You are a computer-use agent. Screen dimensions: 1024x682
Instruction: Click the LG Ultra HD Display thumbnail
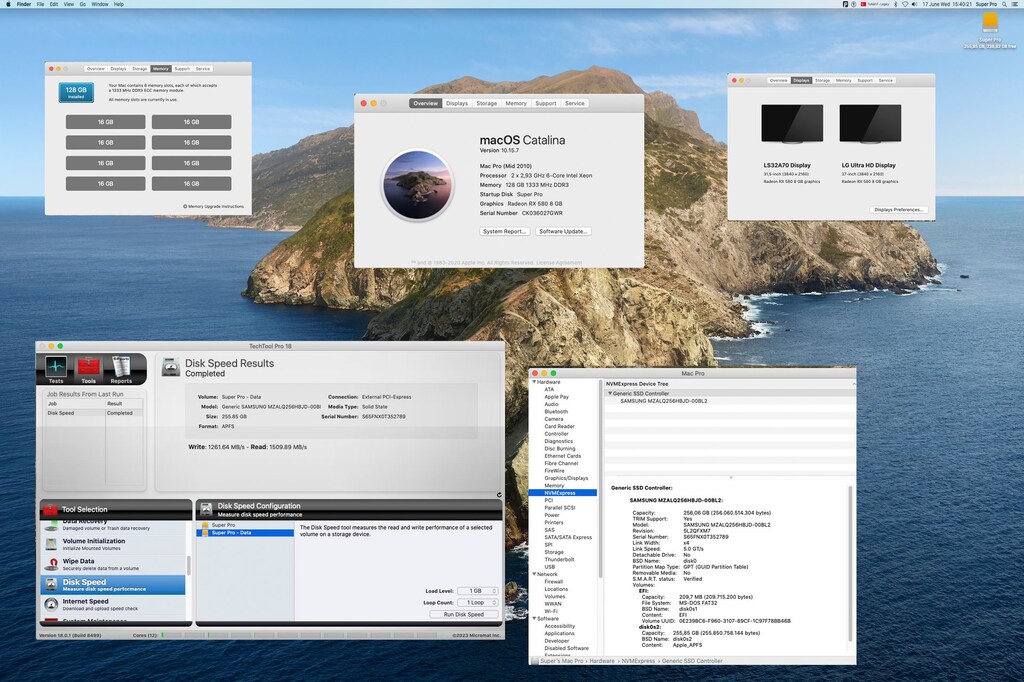(x=870, y=123)
